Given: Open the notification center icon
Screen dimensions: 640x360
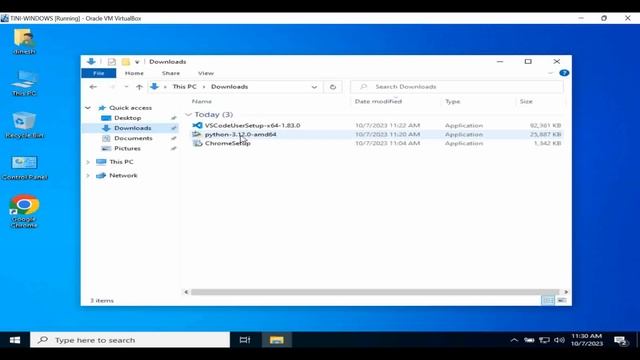Looking at the screenshot, I should tap(620, 340).
